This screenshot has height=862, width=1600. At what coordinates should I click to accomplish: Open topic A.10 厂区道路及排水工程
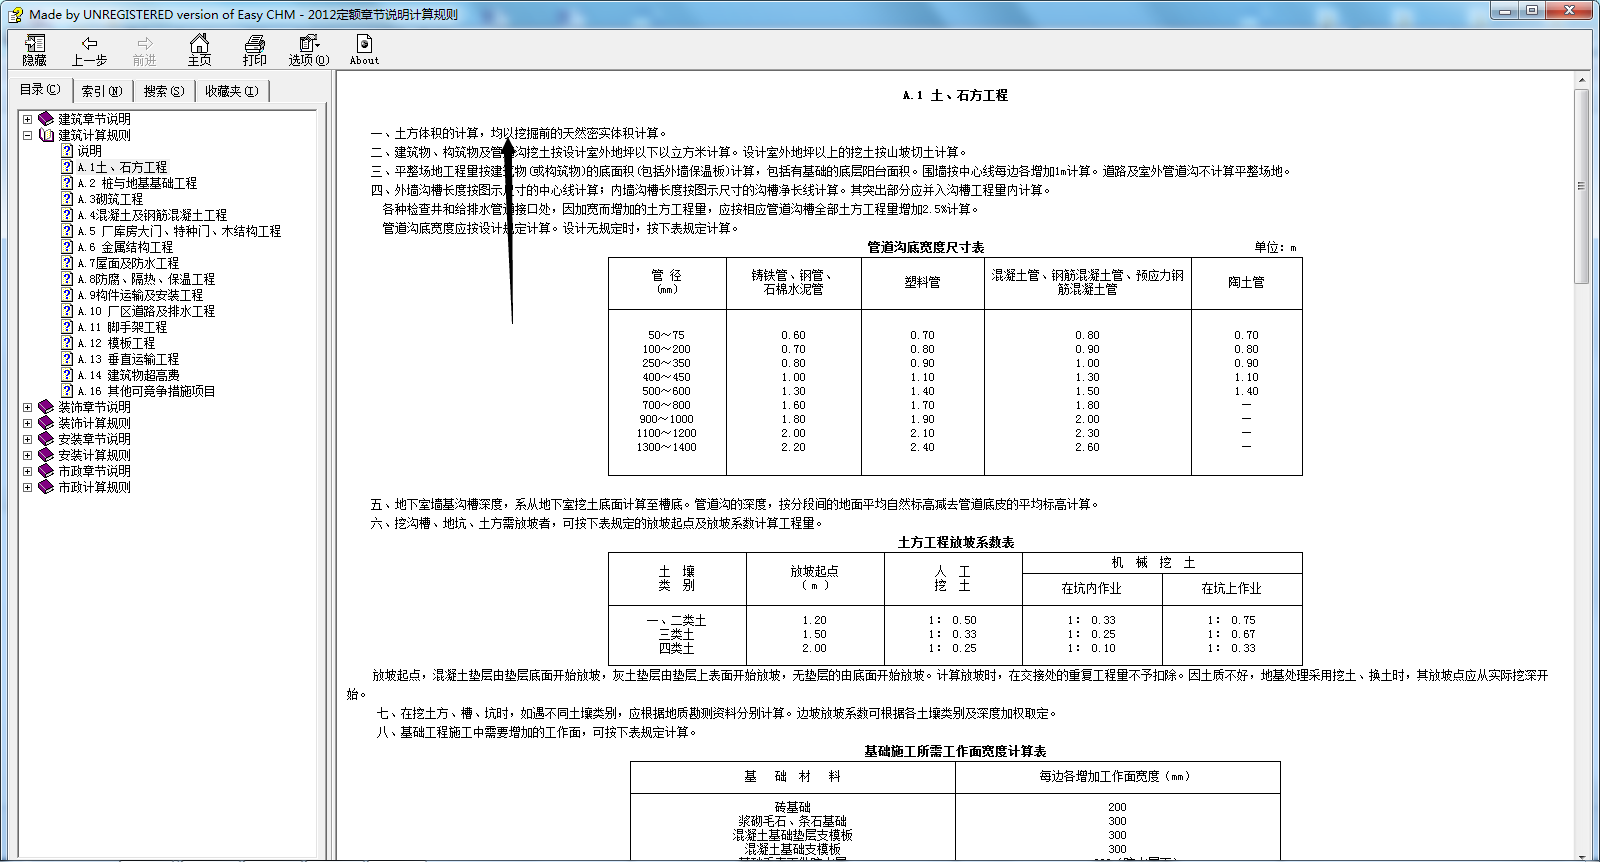click(146, 311)
